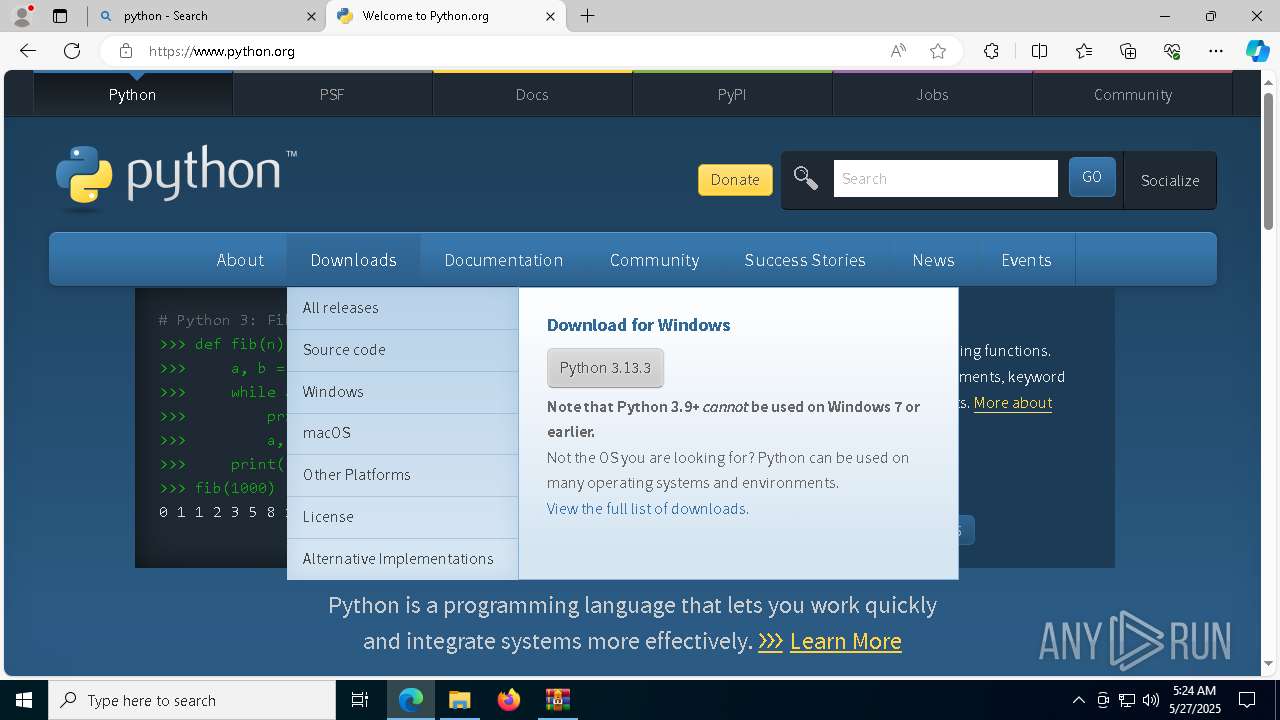Open the Windows Start button
Image resolution: width=1280 pixels, height=720 pixels.
tap(24, 700)
